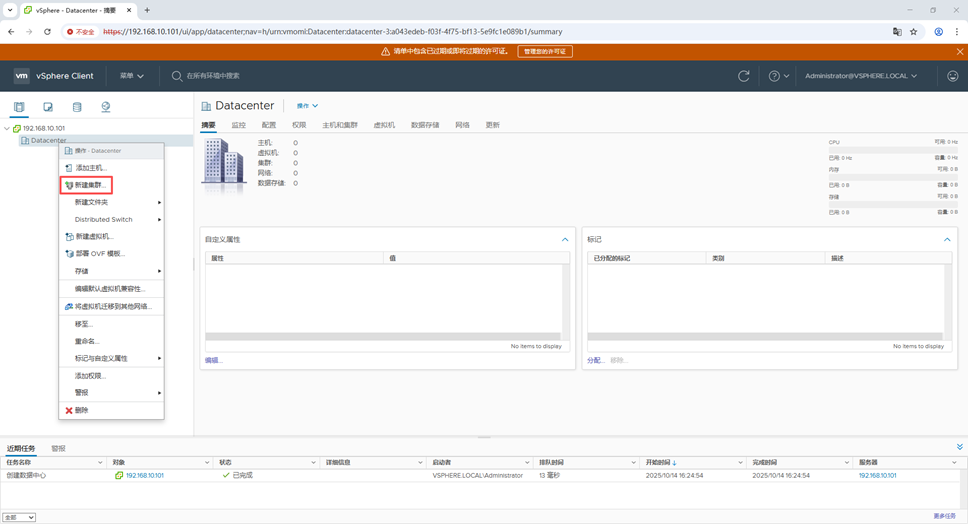The height and width of the screenshot is (524, 968).
Task: Bookmark this page with the star icon
Action: click(x=913, y=31)
